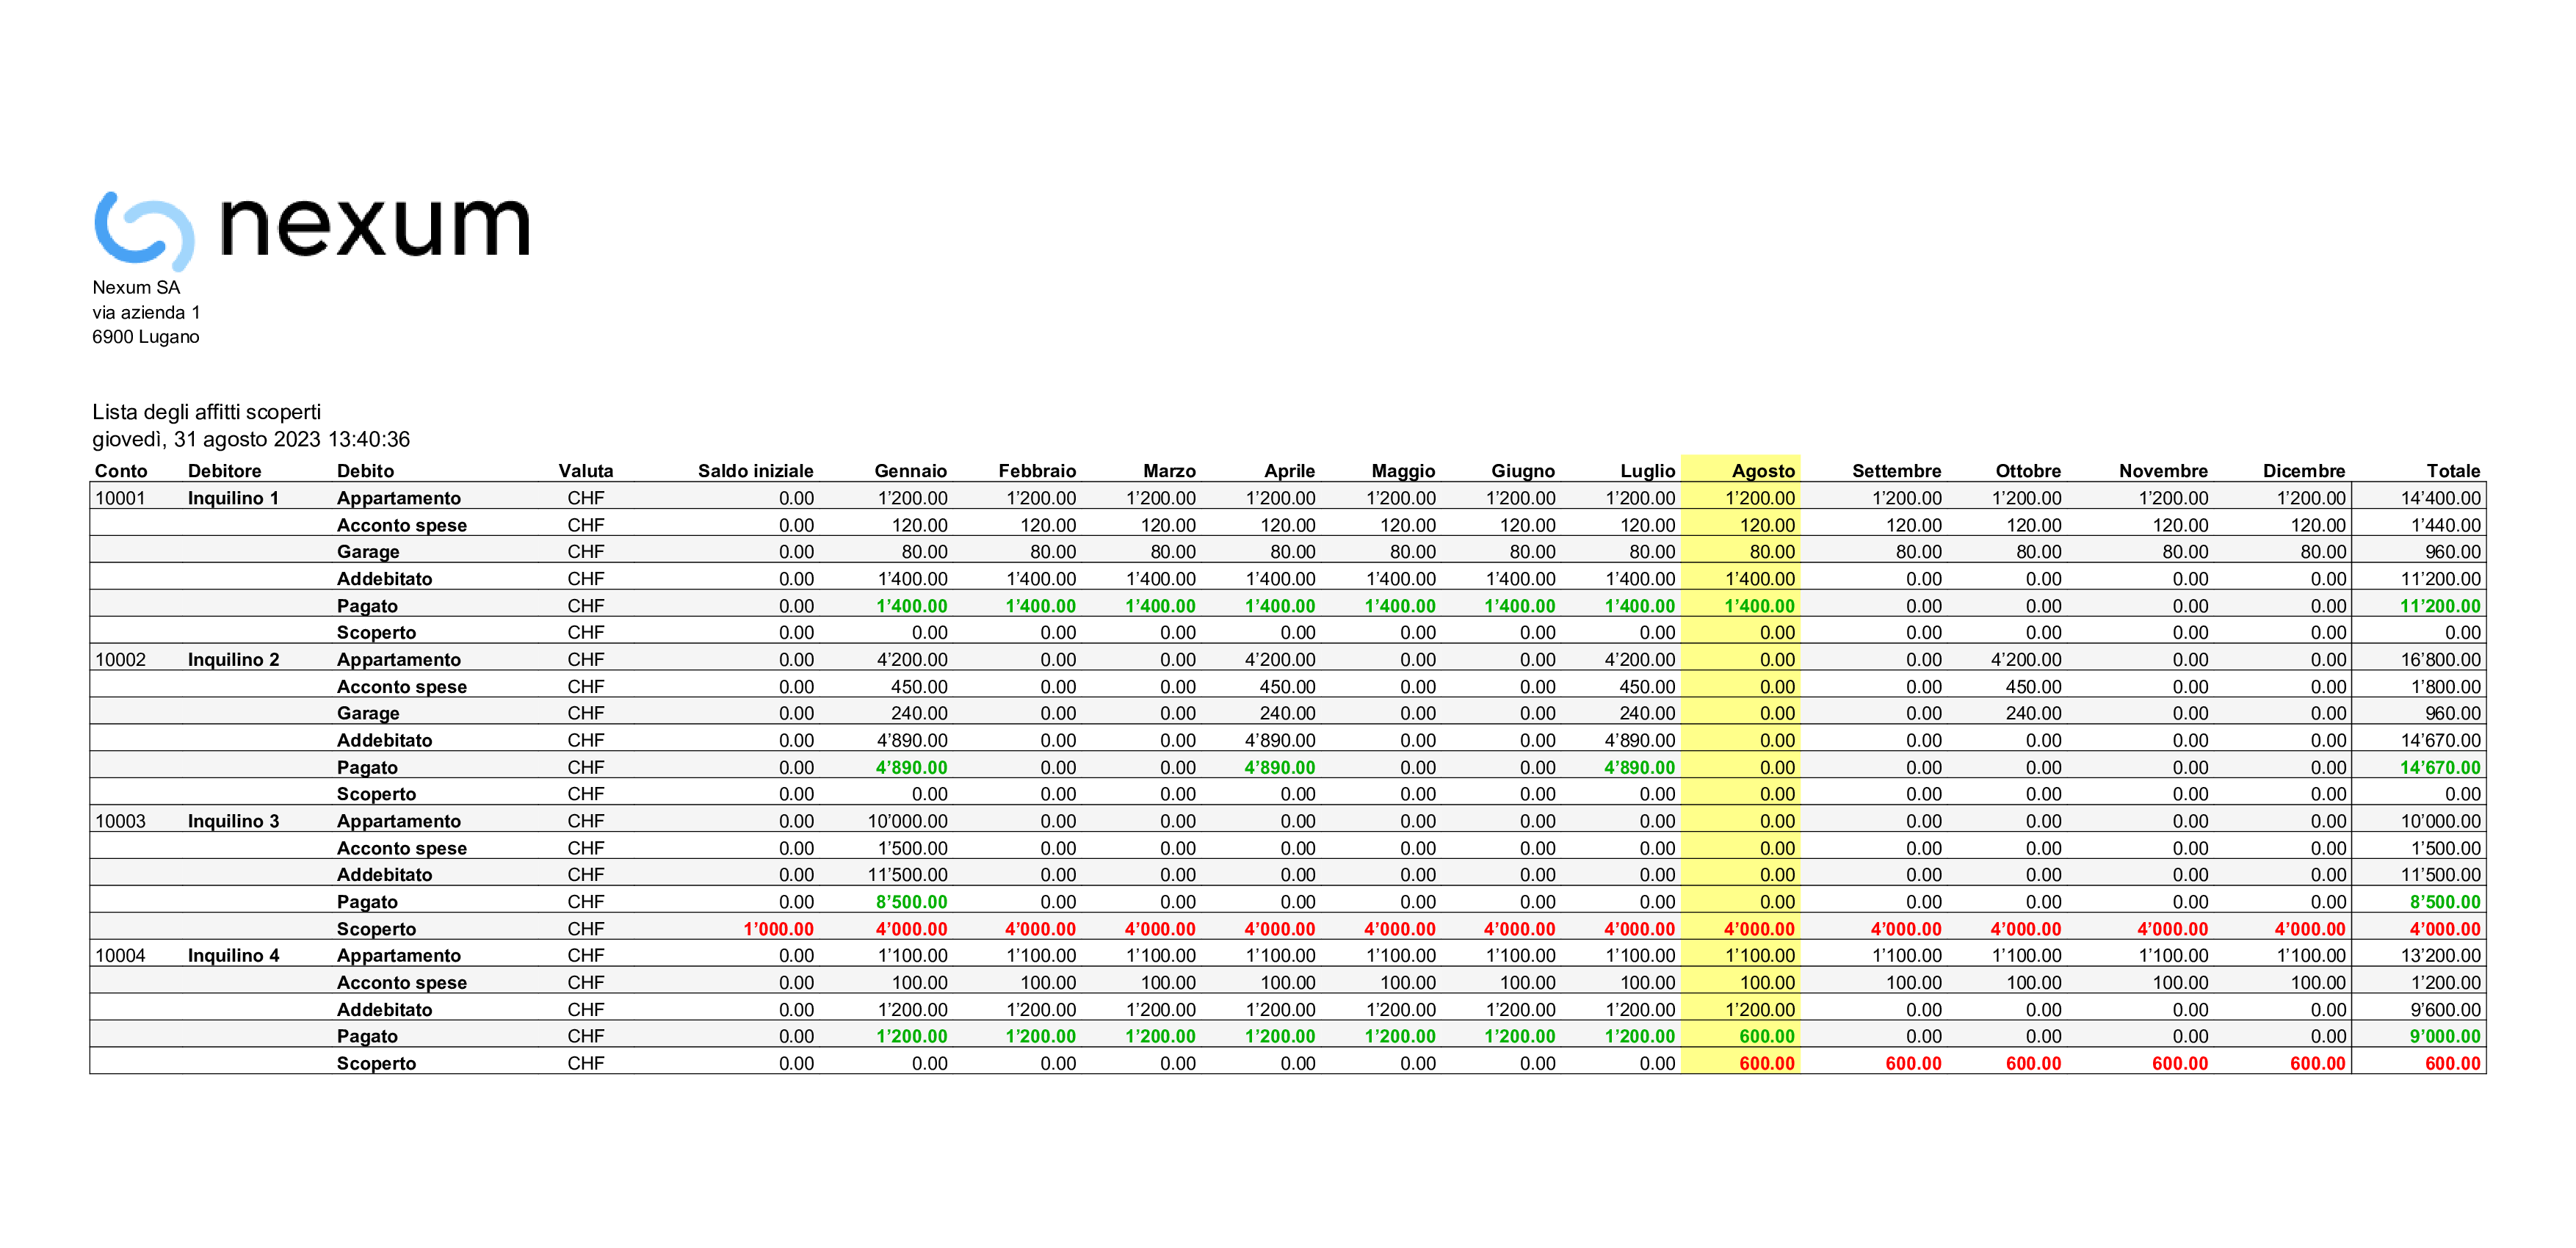Select account number 10001 cell

coord(120,498)
